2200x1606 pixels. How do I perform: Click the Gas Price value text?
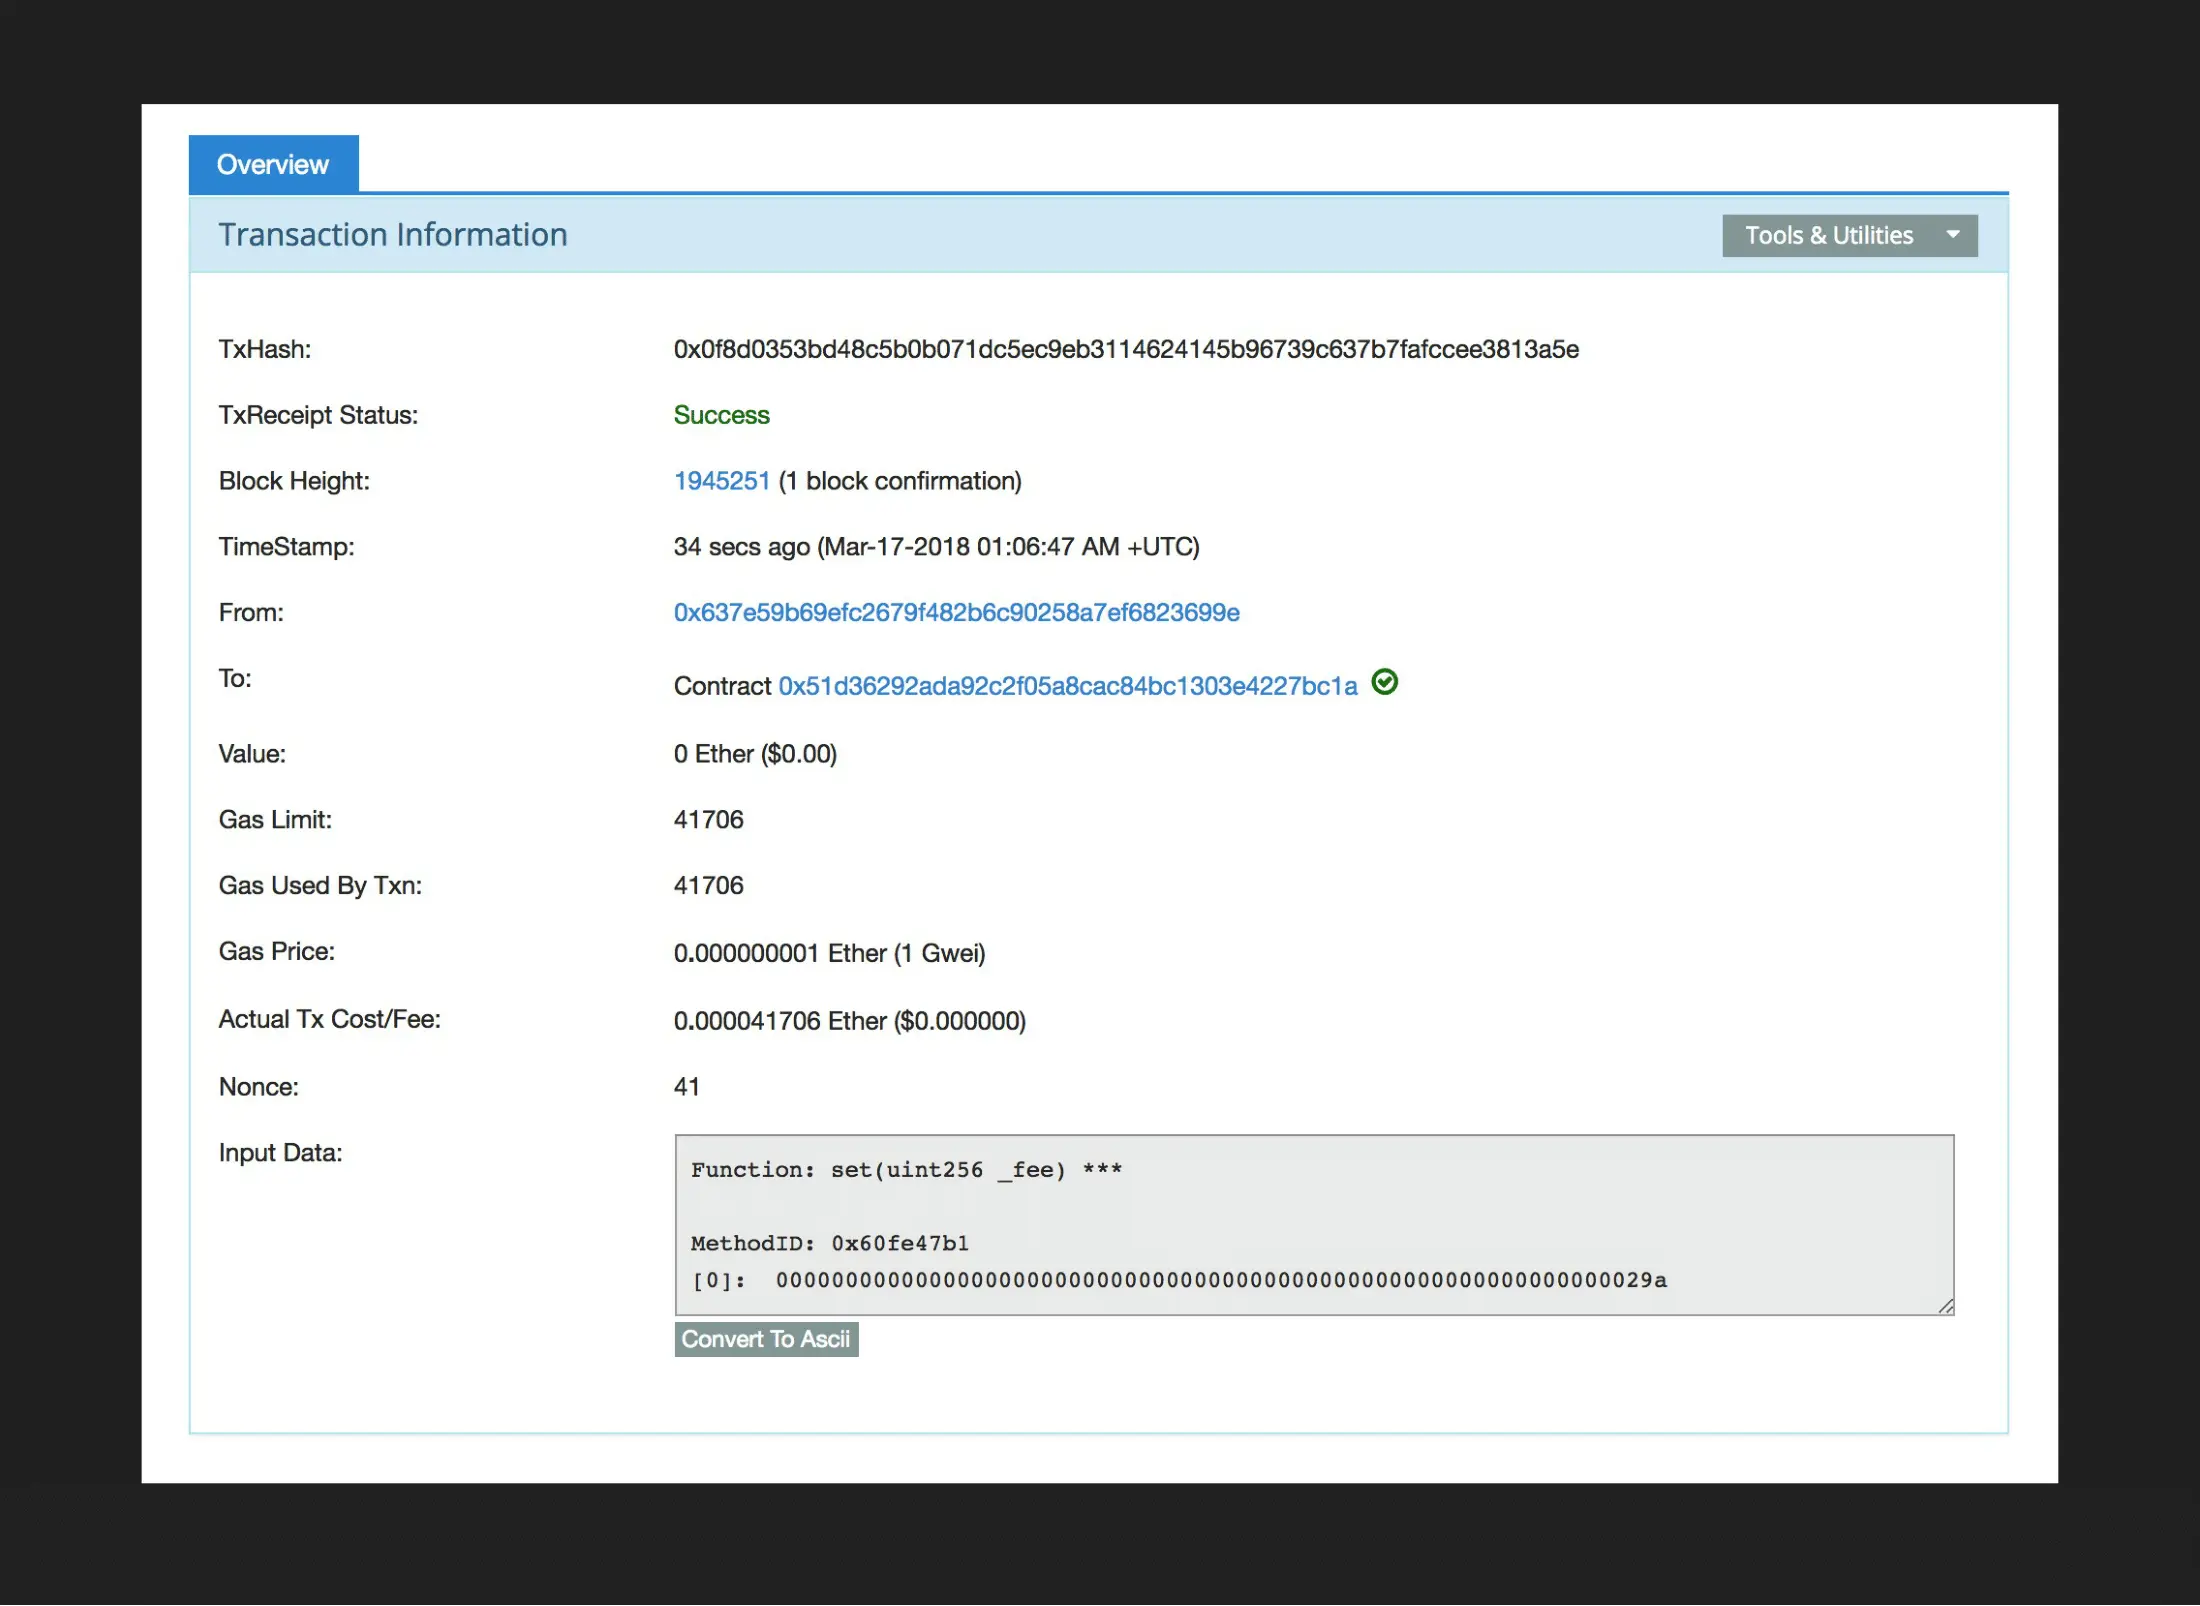[829, 953]
